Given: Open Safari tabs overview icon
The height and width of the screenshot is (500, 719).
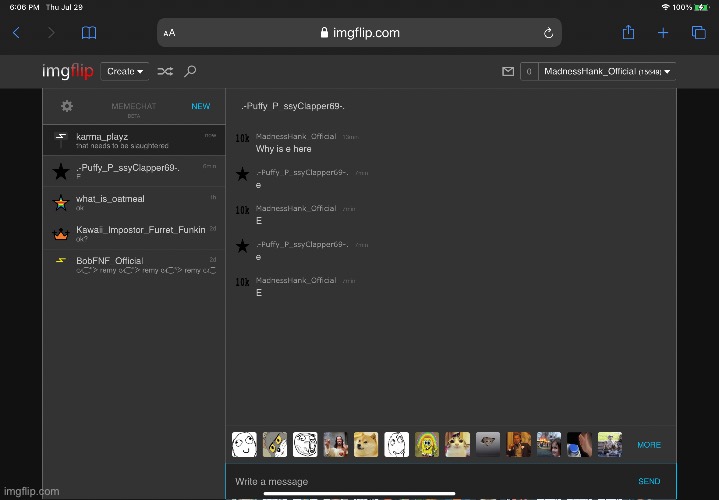Looking at the screenshot, I should 699,33.
